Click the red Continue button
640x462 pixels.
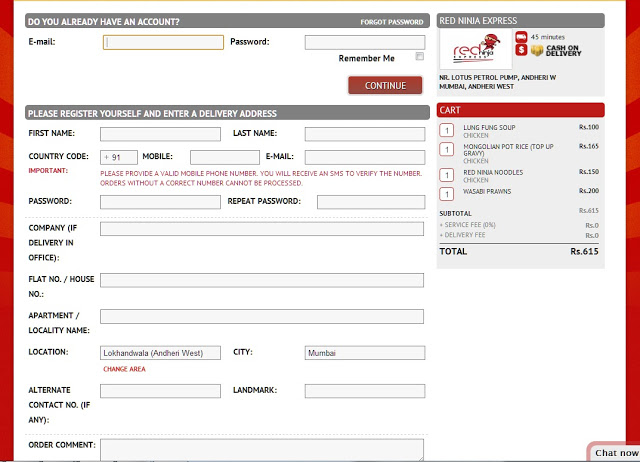point(385,85)
